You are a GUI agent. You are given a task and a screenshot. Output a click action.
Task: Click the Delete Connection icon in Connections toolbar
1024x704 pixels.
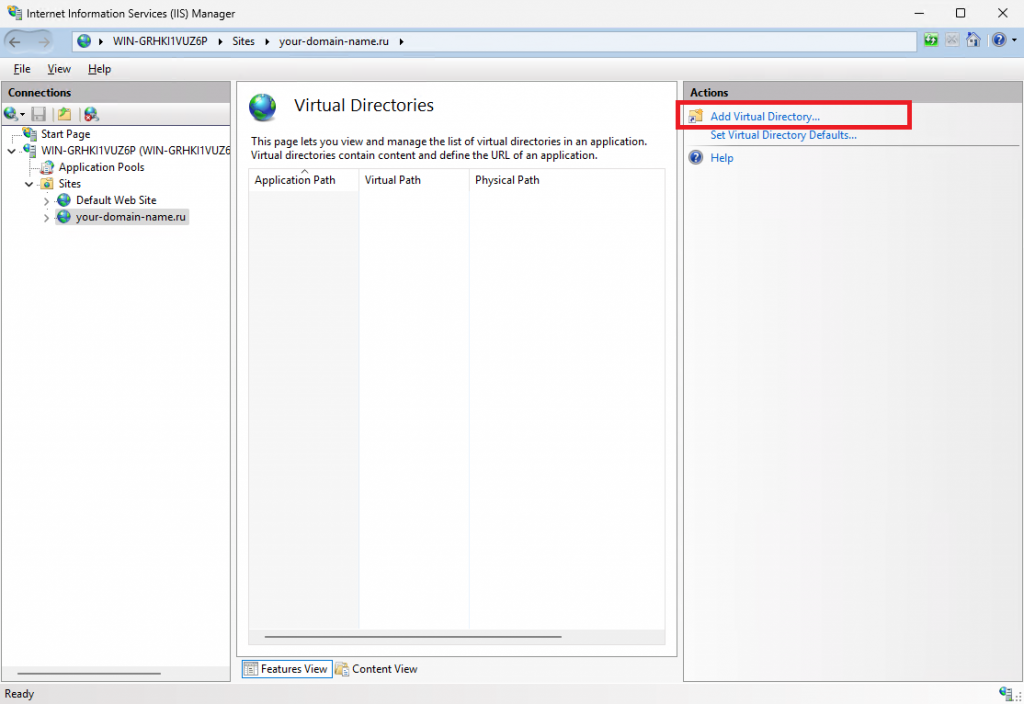click(x=91, y=114)
